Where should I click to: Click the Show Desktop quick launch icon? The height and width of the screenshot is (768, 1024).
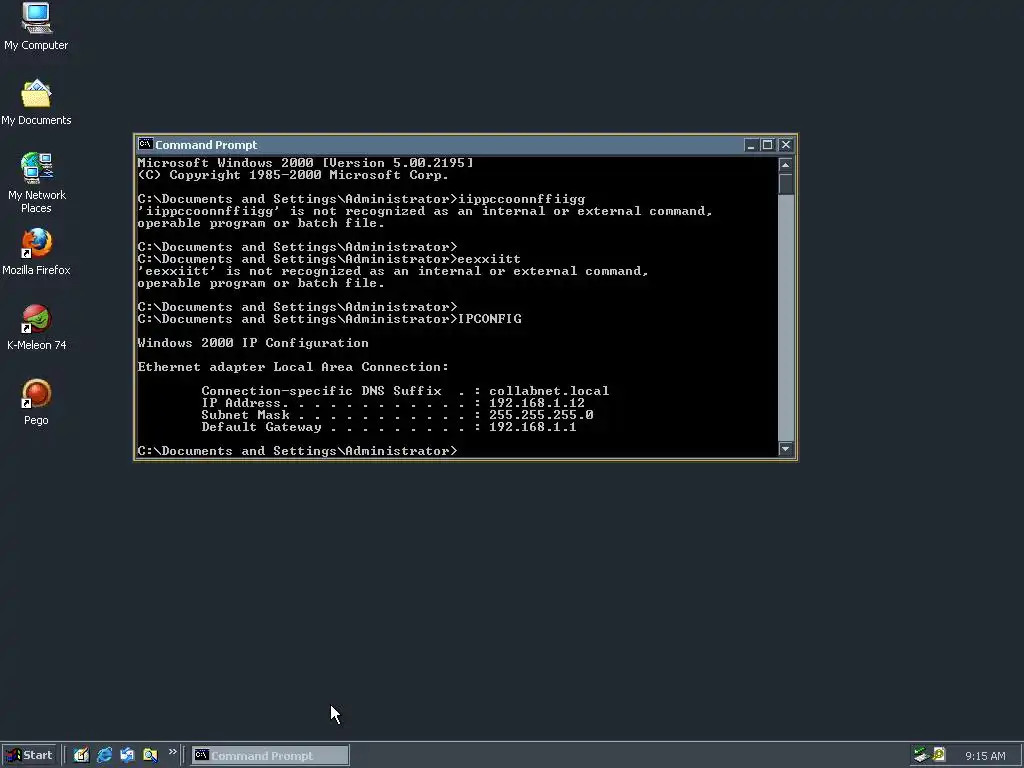click(x=81, y=755)
